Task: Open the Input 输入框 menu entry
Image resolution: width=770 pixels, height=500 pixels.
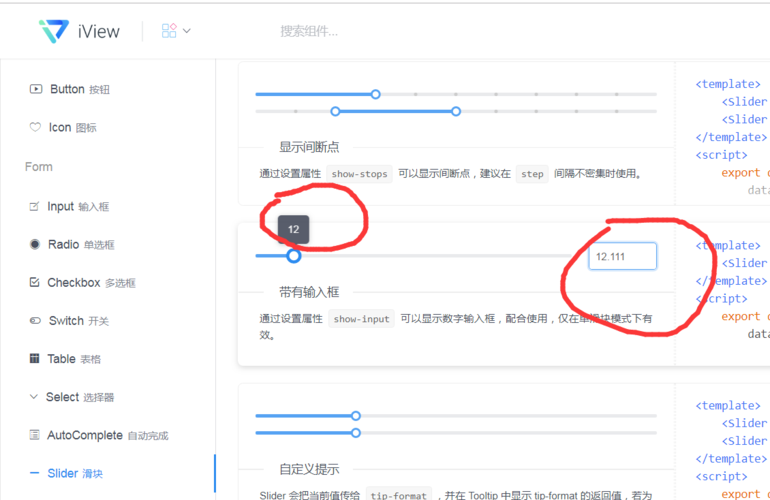Action: (x=78, y=206)
